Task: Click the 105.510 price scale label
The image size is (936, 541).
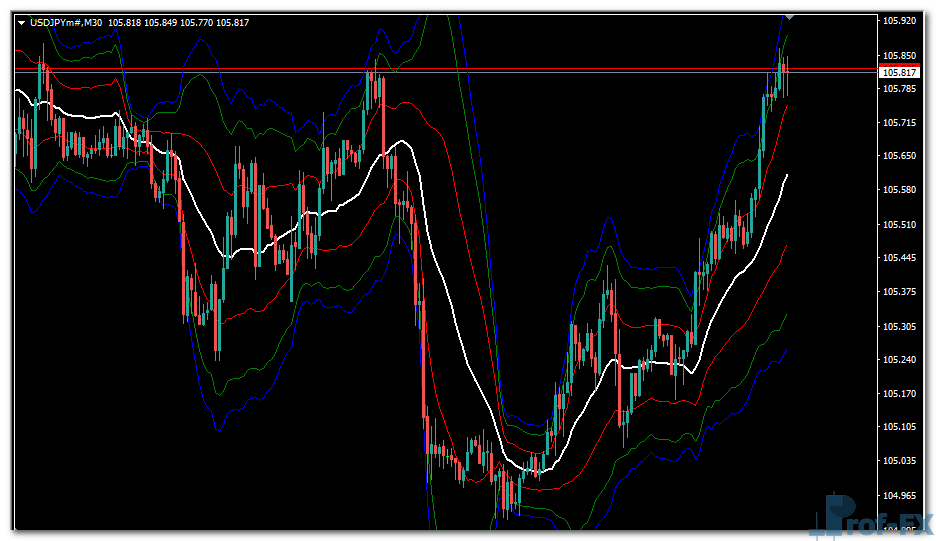Action: (x=900, y=225)
